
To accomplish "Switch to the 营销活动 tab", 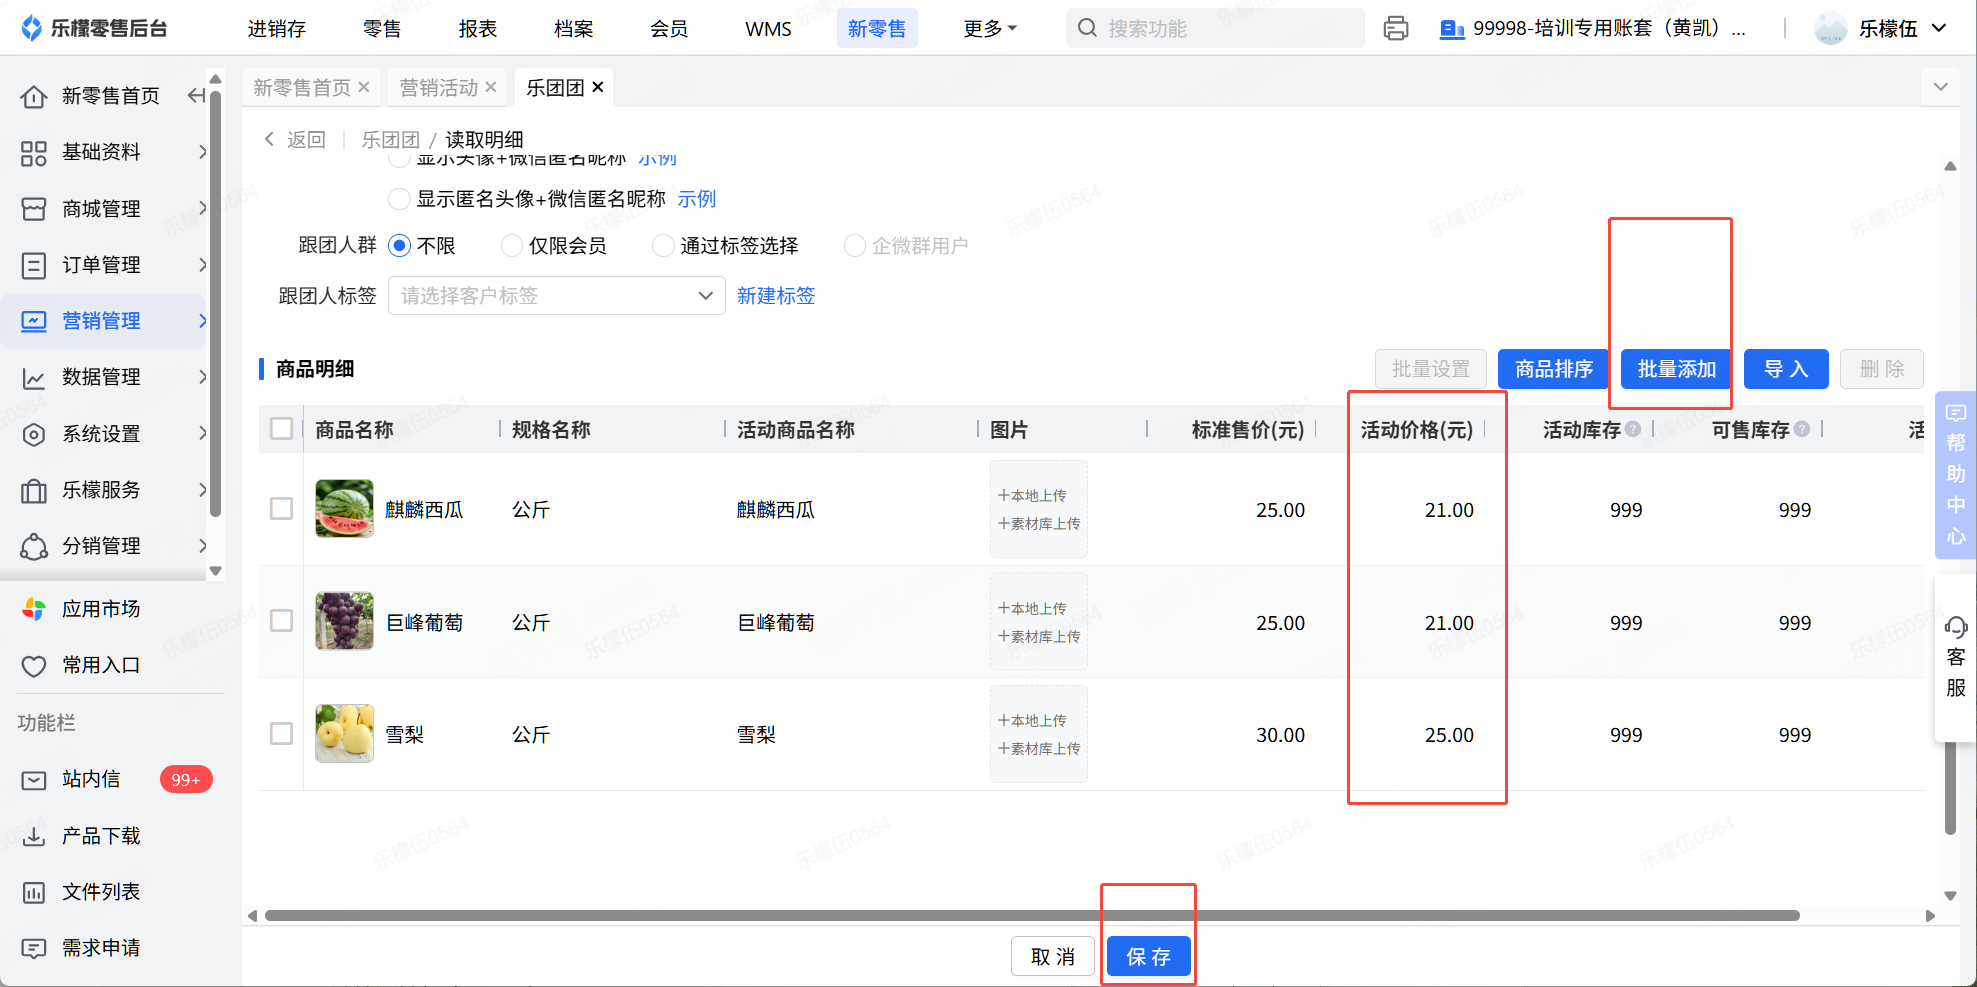I will coord(438,88).
